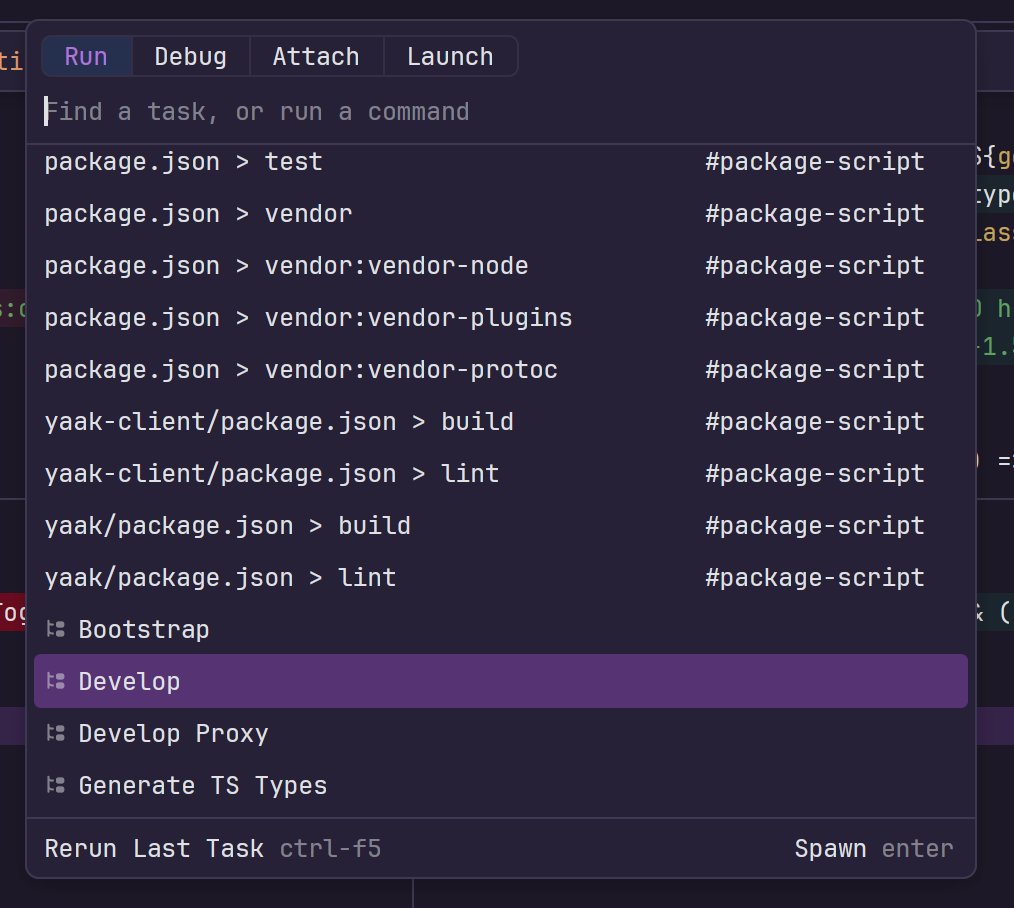The width and height of the screenshot is (1014, 908).
Task: Click Rerun Last Task button
Action: tap(213, 849)
